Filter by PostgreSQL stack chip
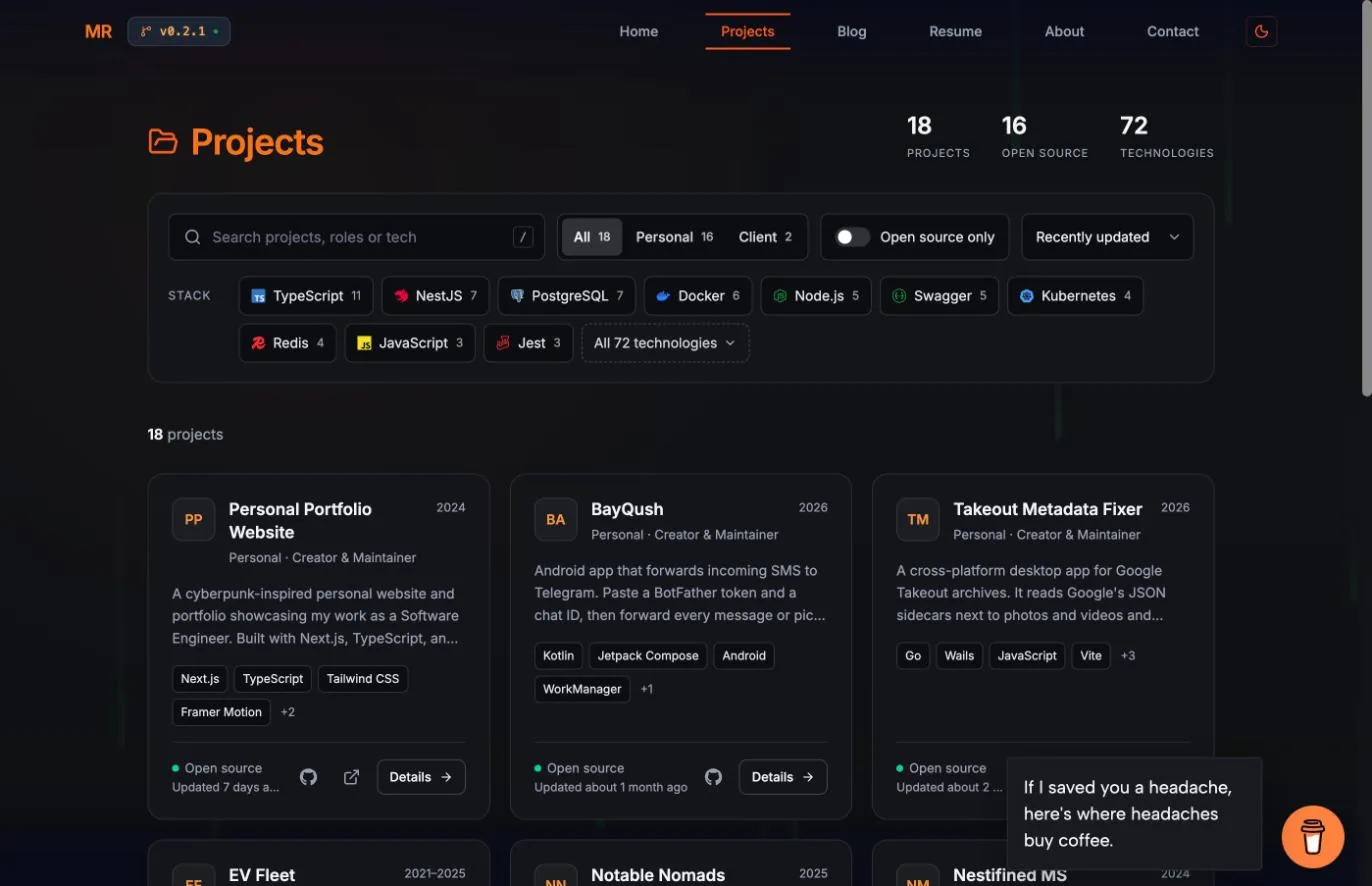The height and width of the screenshot is (886, 1372). 567,296
